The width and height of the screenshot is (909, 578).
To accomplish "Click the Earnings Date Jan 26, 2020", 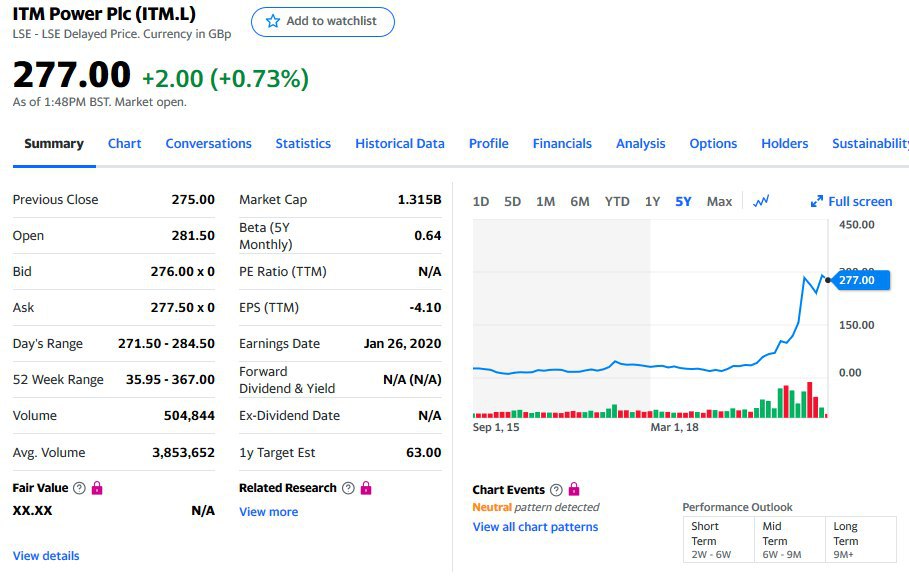I will (402, 343).
